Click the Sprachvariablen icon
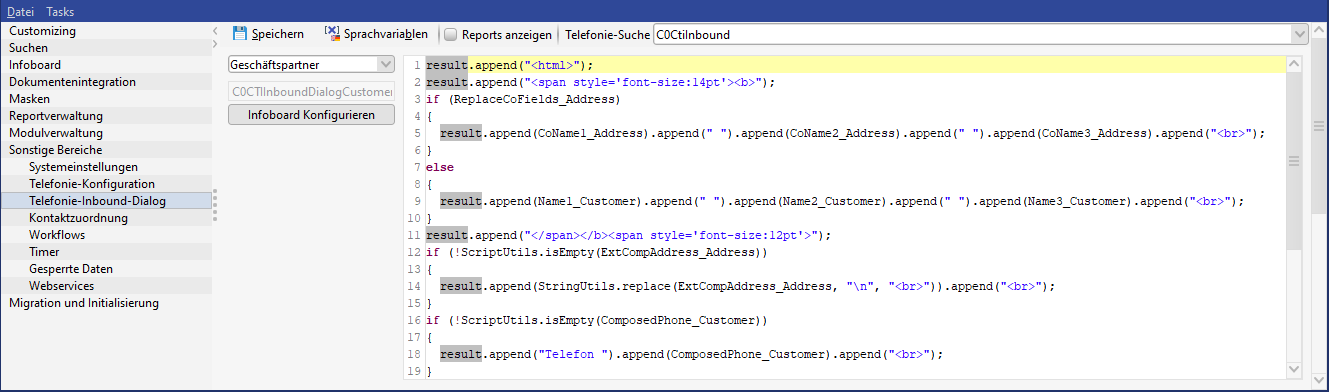The width and height of the screenshot is (1329, 392). point(332,33)
